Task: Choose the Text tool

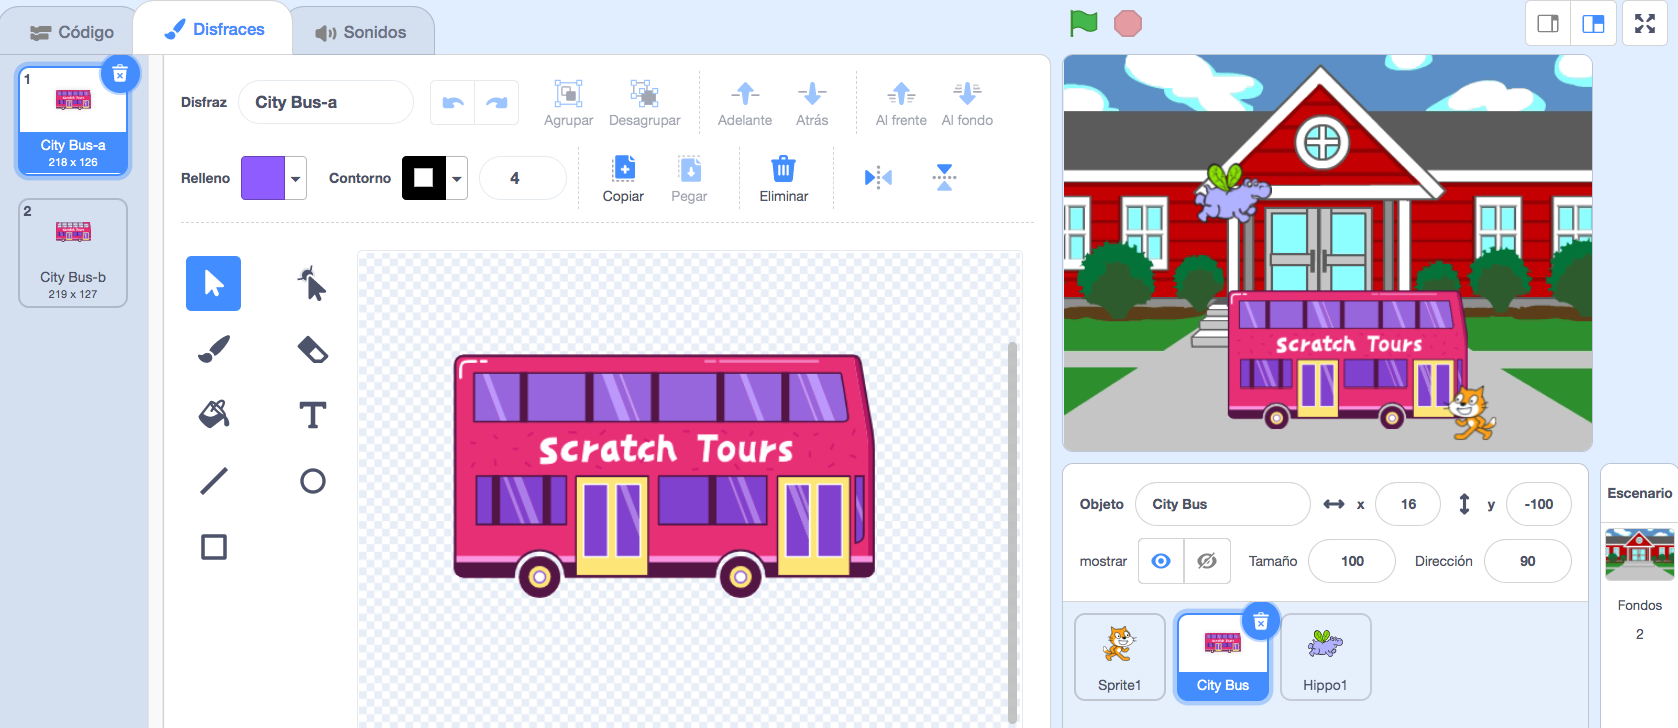Action: tap(312, 414)
